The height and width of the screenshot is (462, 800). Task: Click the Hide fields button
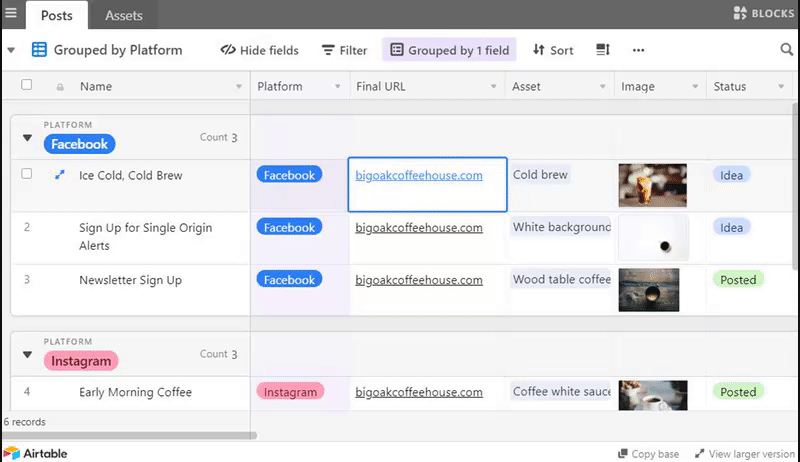pos(259,50)
